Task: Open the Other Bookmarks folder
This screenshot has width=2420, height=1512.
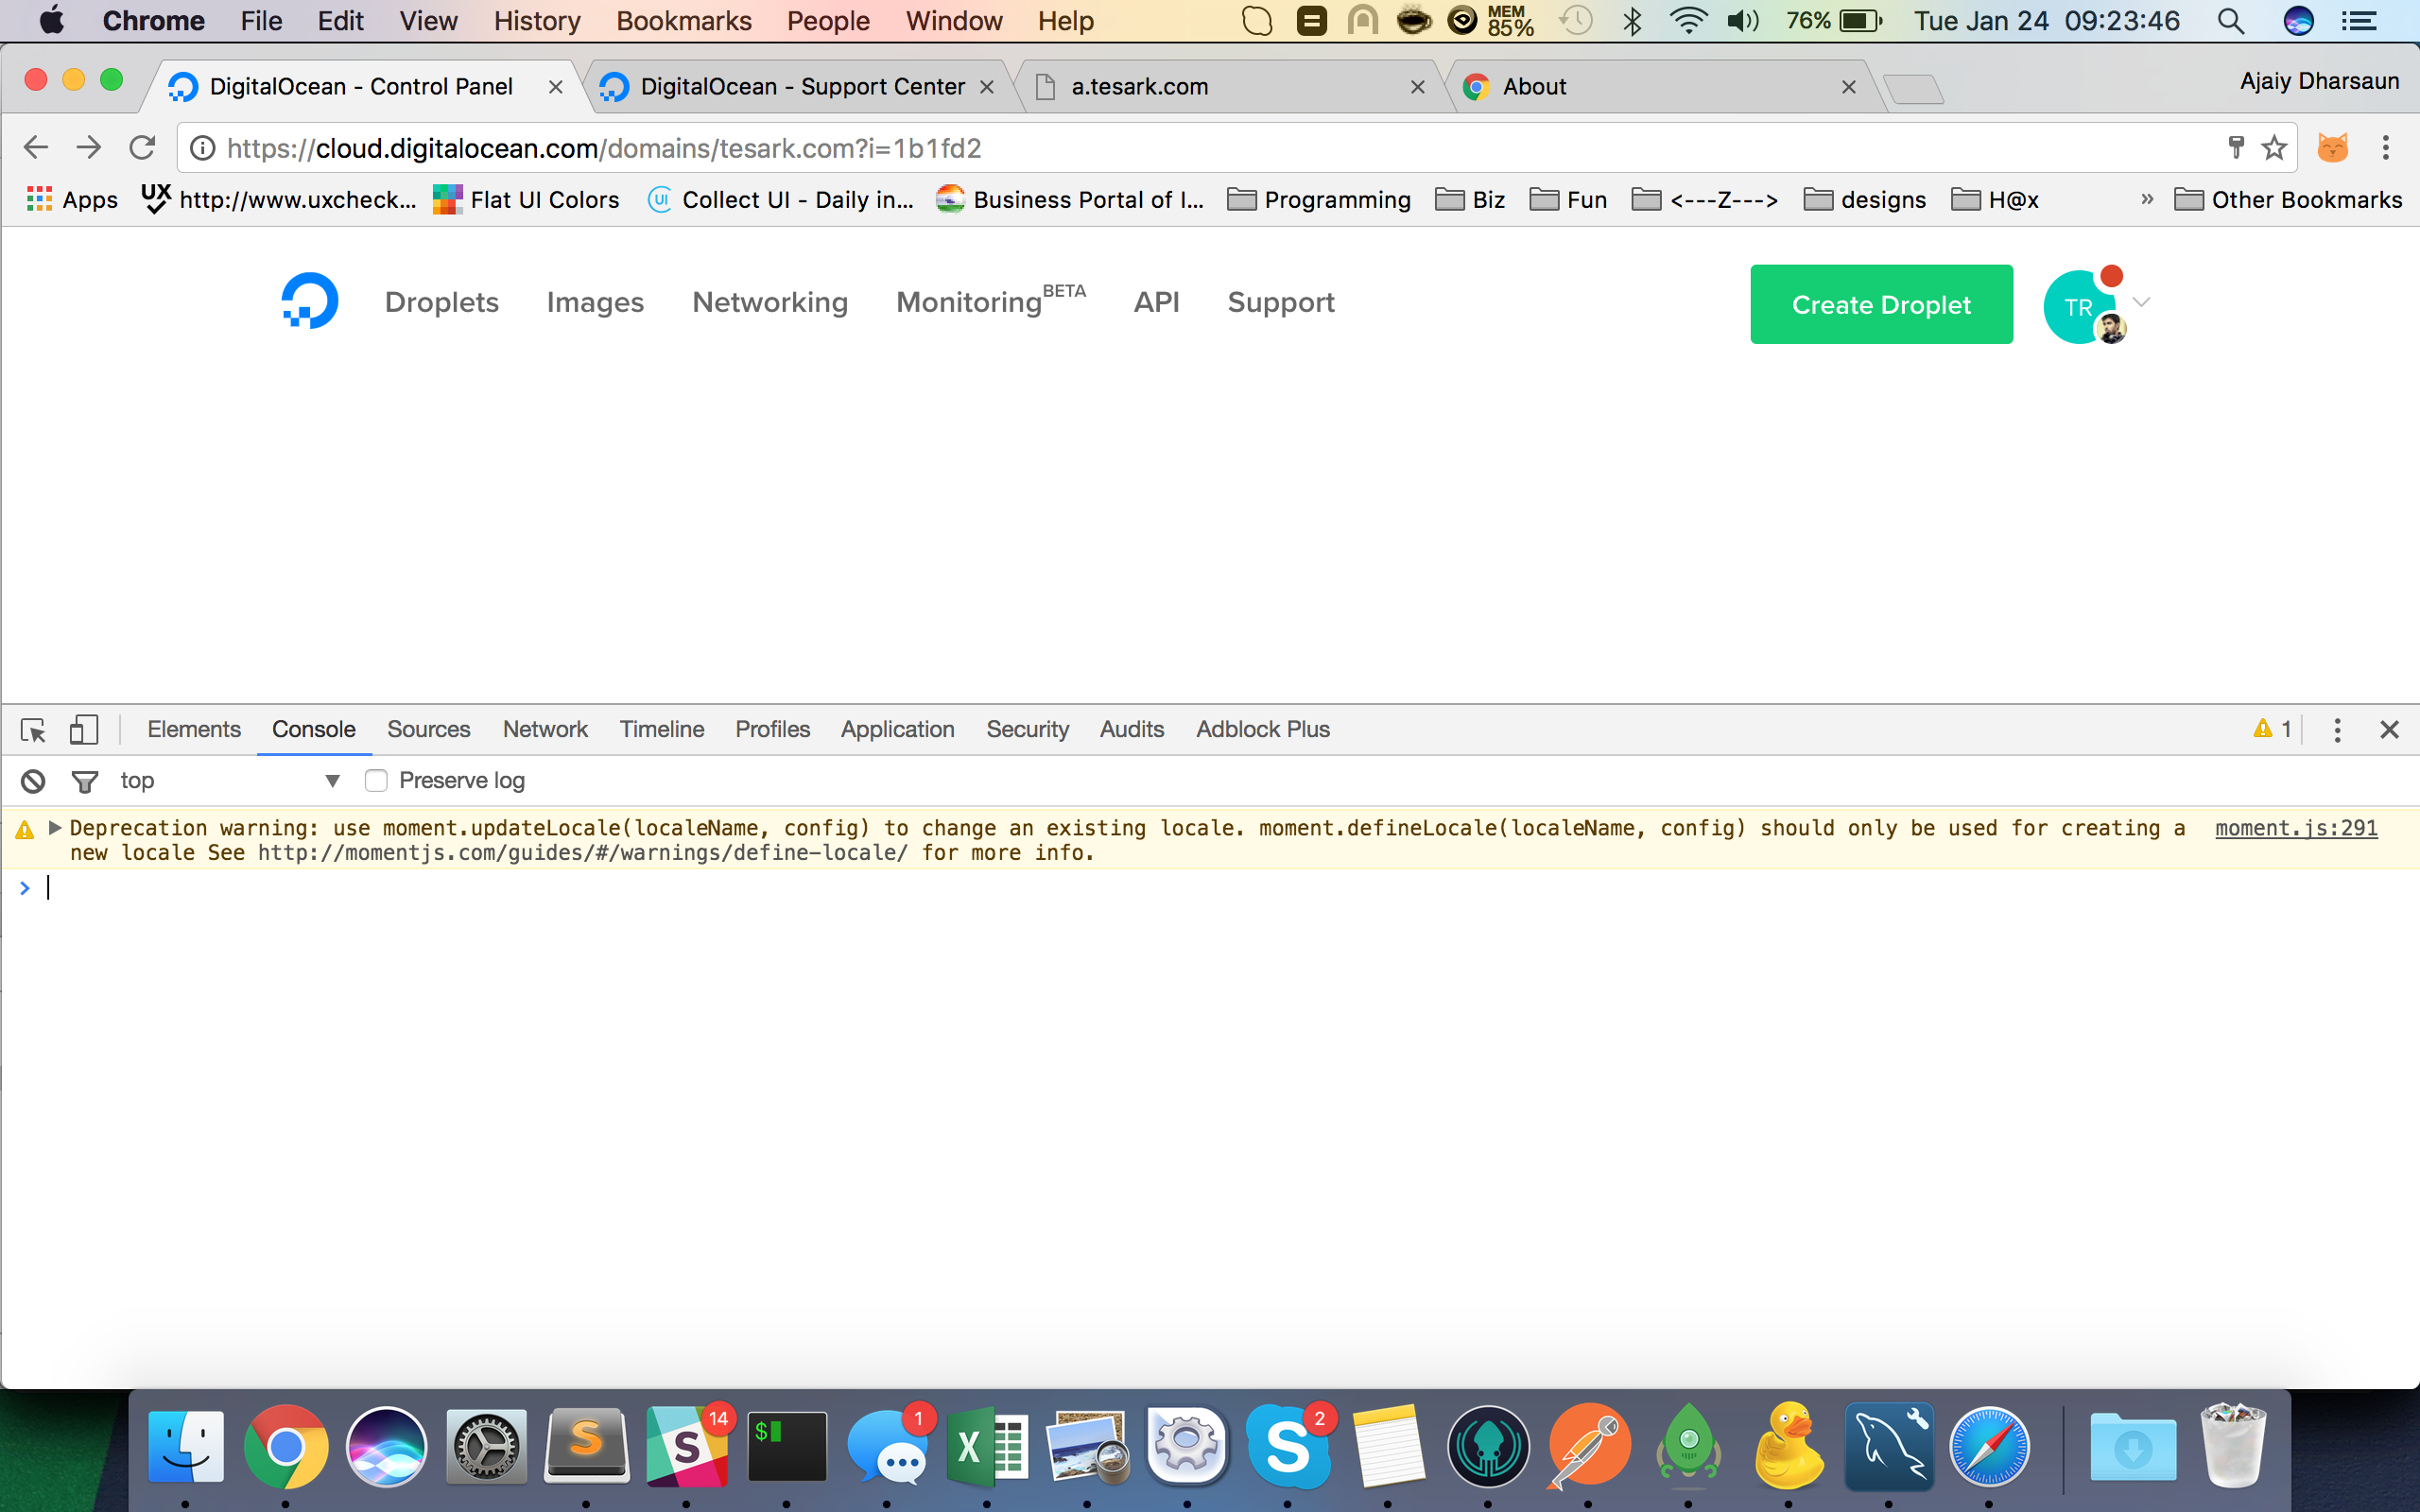Action: pyautogui.click(x=2288, y=200)
